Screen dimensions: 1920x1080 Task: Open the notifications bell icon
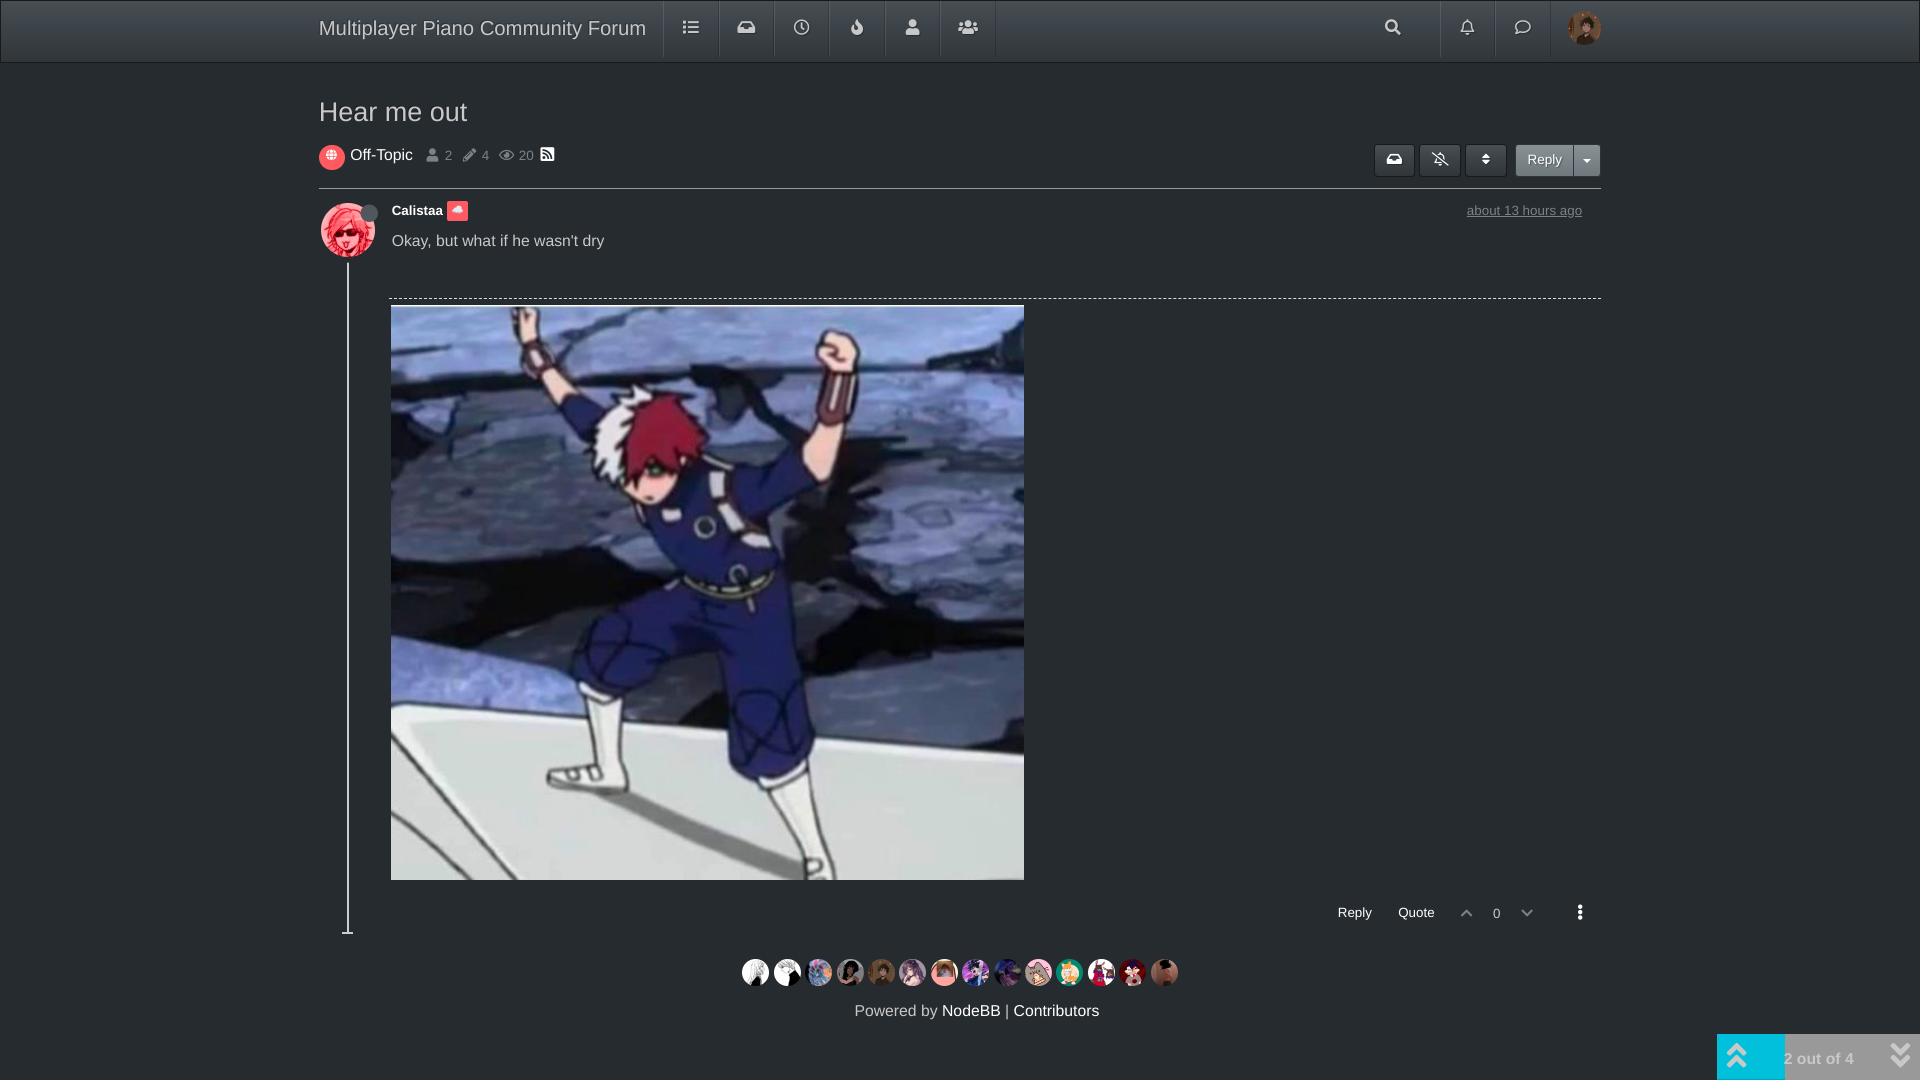tap(1467, 28)
